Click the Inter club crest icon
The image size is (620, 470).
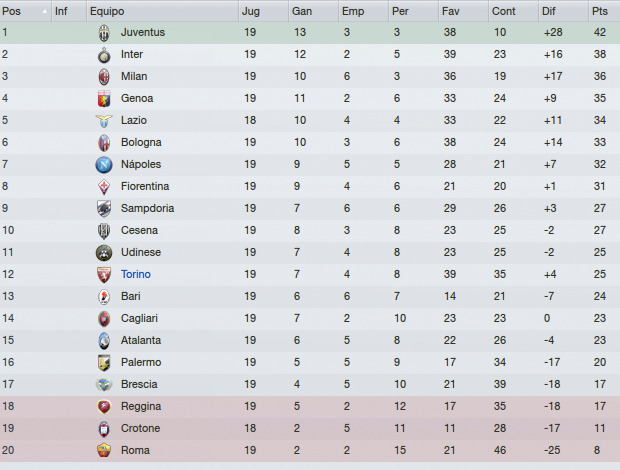click(x=104, y=55)
